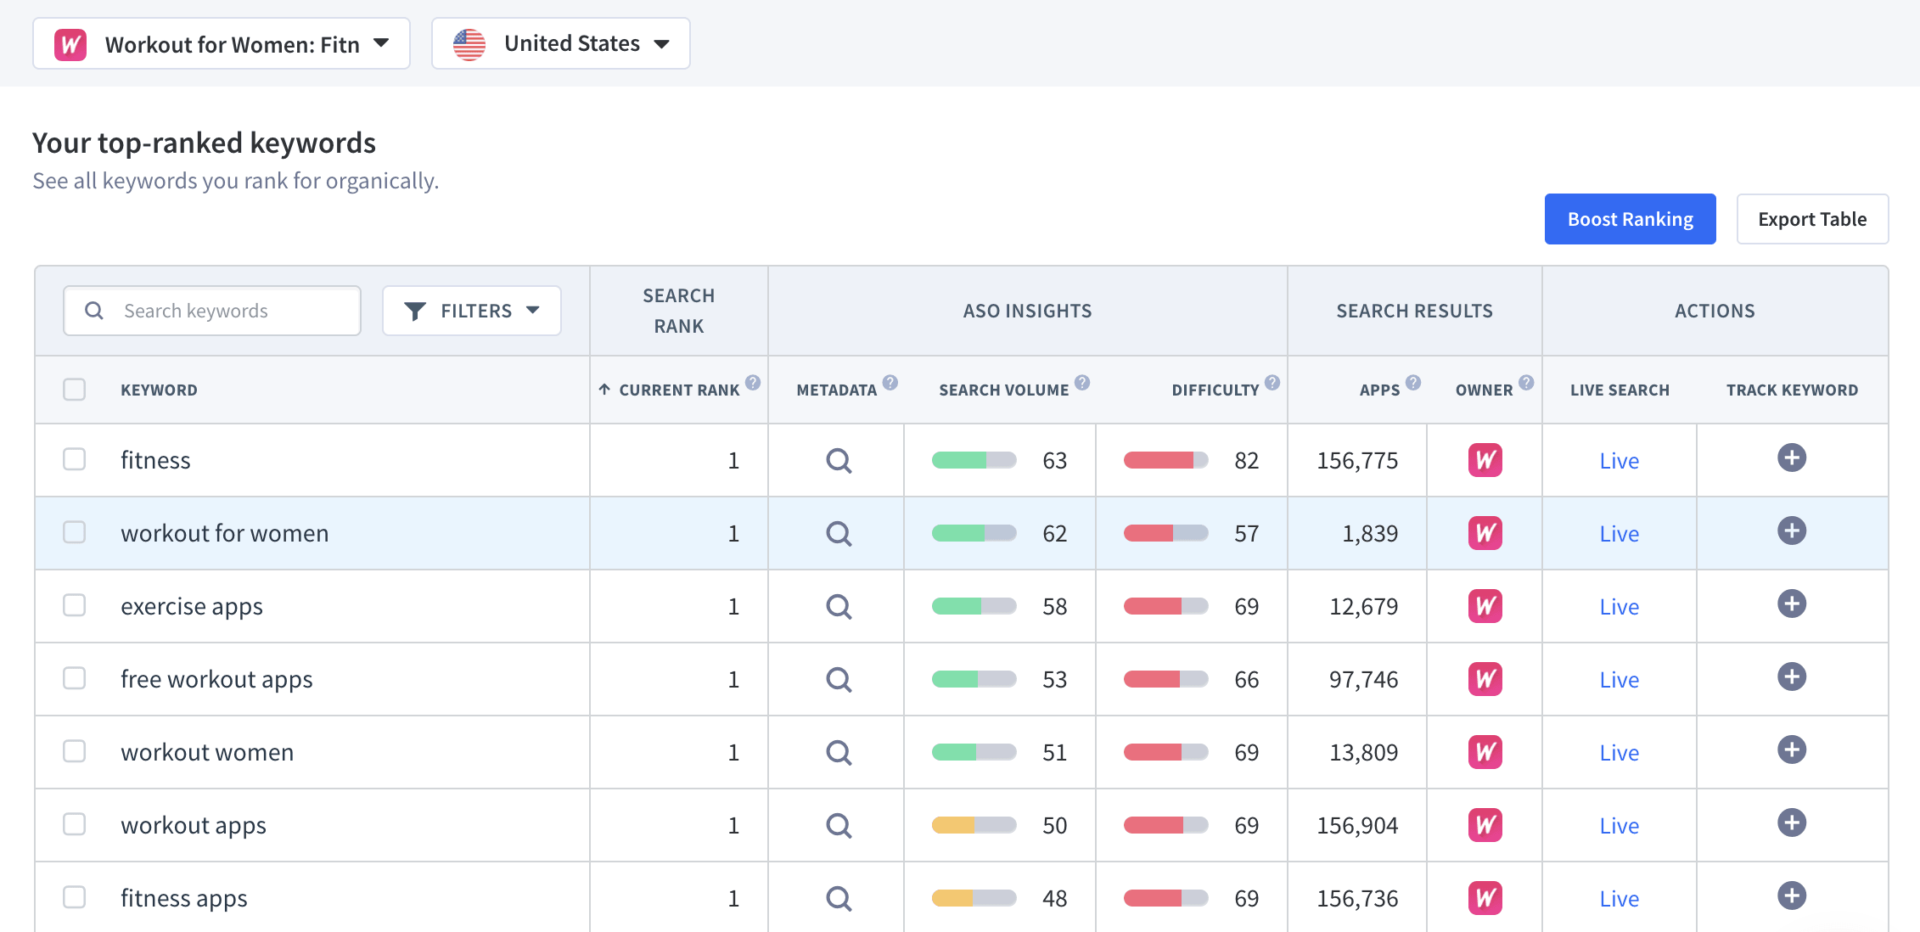Screen dimensions: 1920x932
Task: Click metadata magnifier in exercise apps row
Action: 838,607
